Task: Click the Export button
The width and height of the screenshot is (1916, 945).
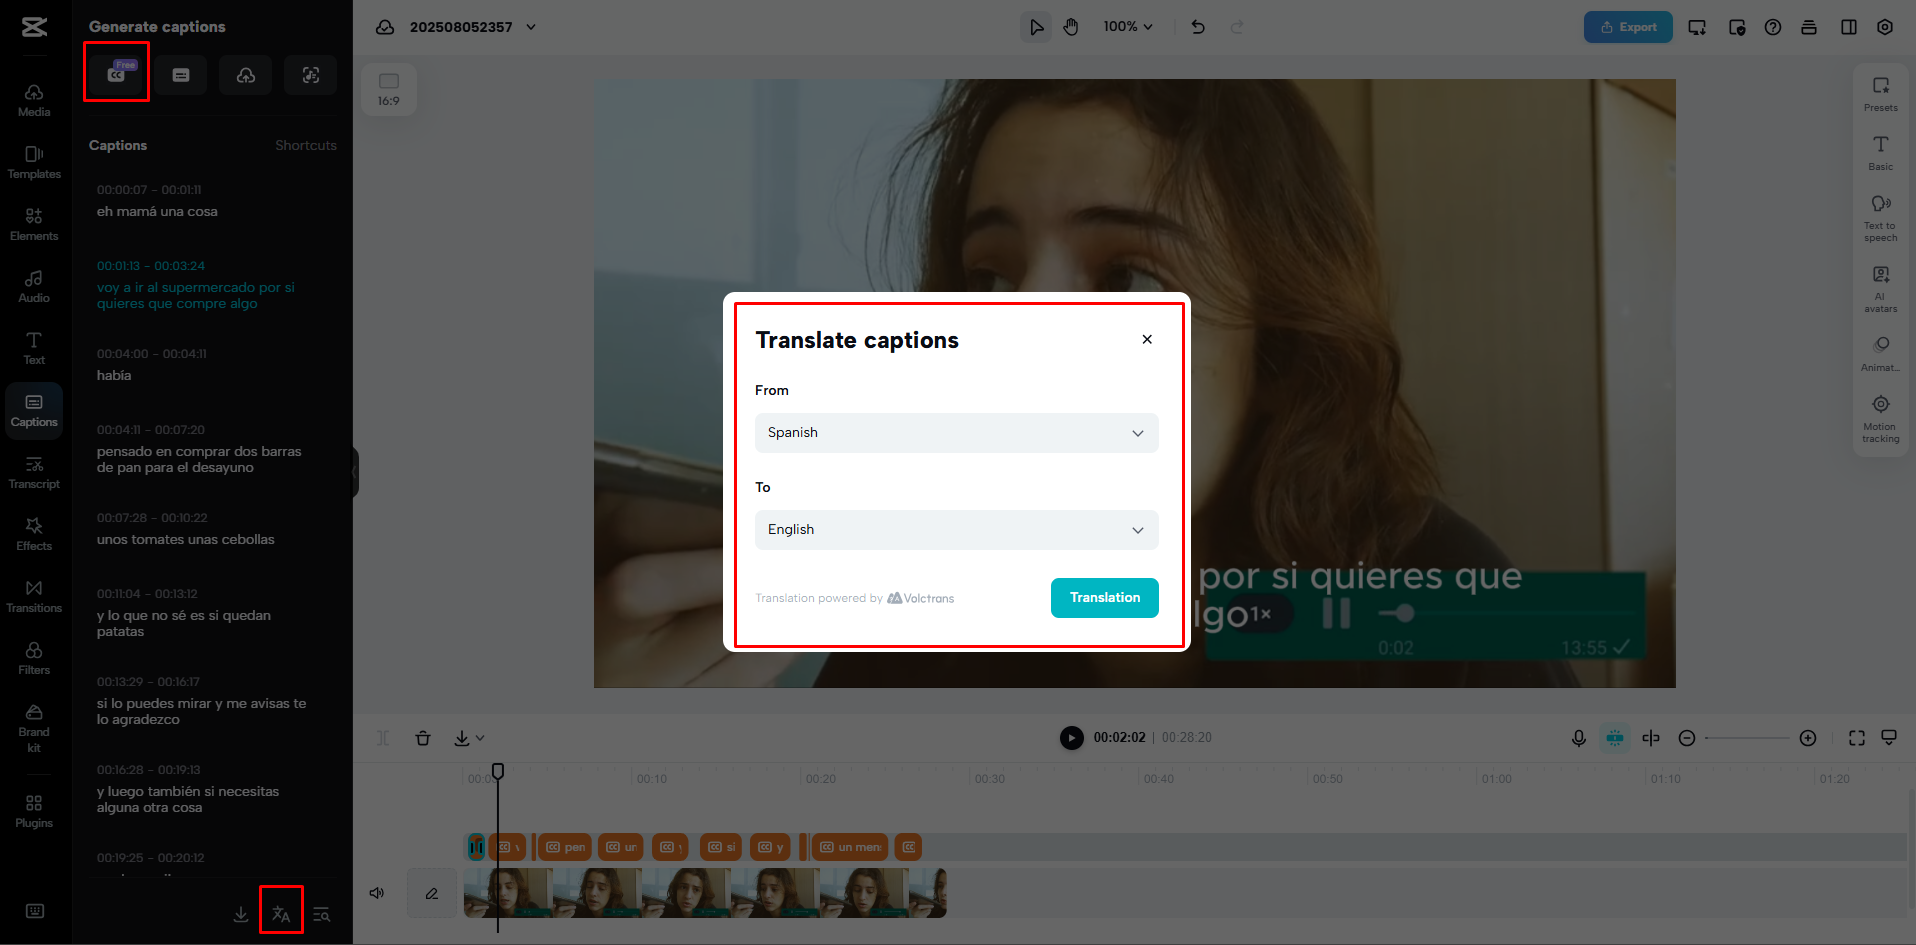Action: click(x=1627, y=26)
